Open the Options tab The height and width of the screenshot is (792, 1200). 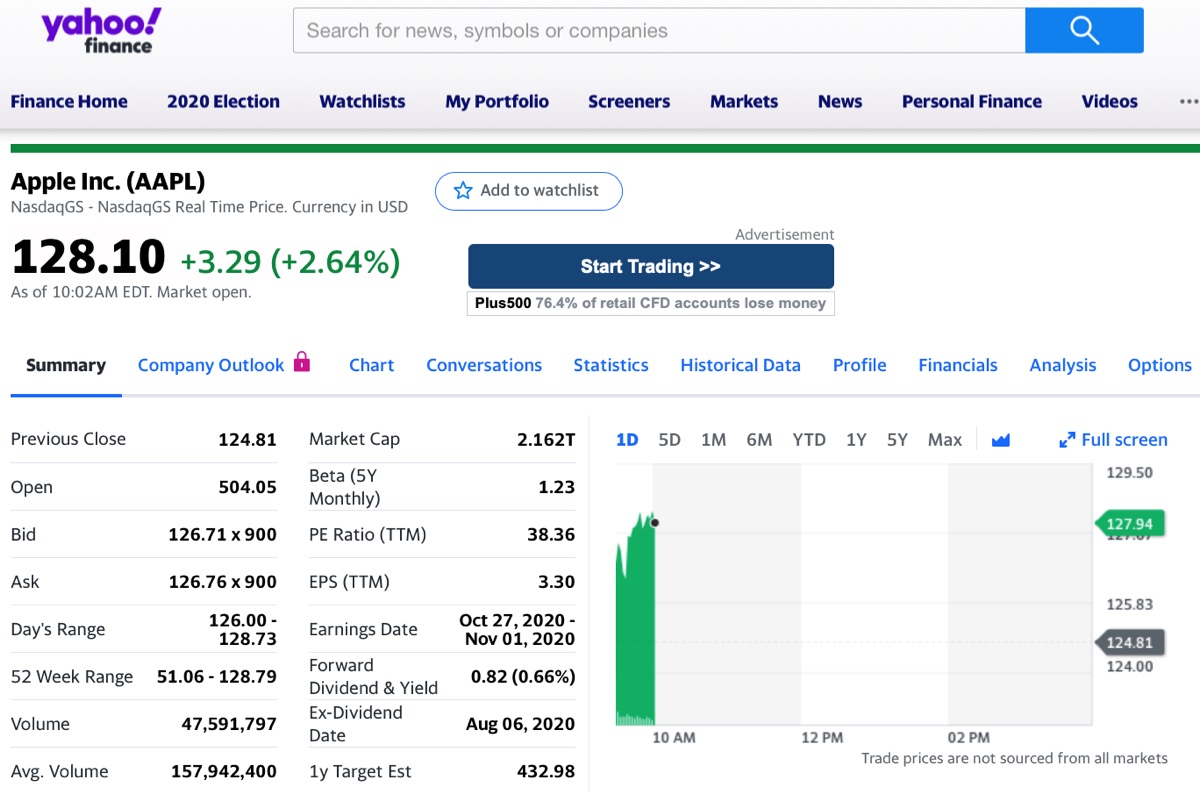pyautogui.click(x=1159, y=365)
